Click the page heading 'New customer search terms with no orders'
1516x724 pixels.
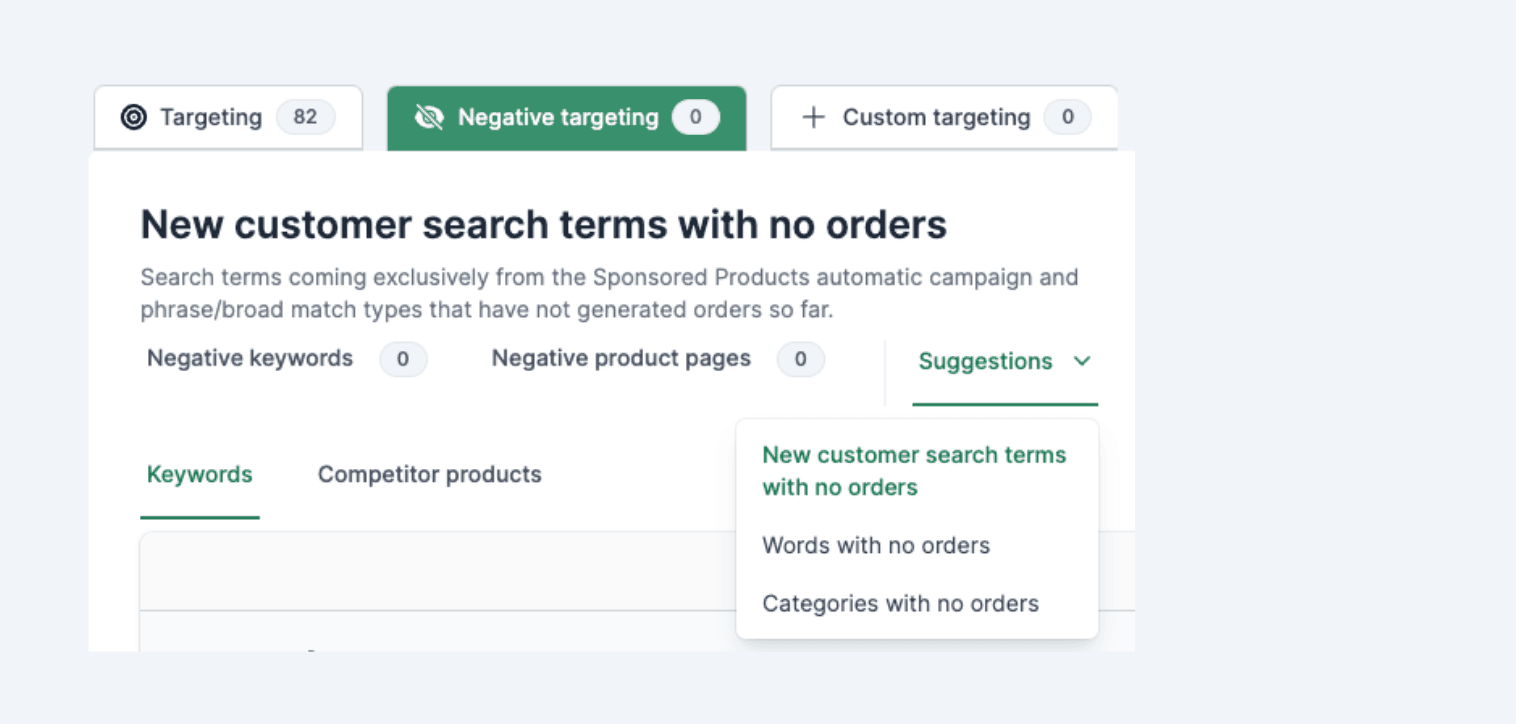tap(543, 225)
